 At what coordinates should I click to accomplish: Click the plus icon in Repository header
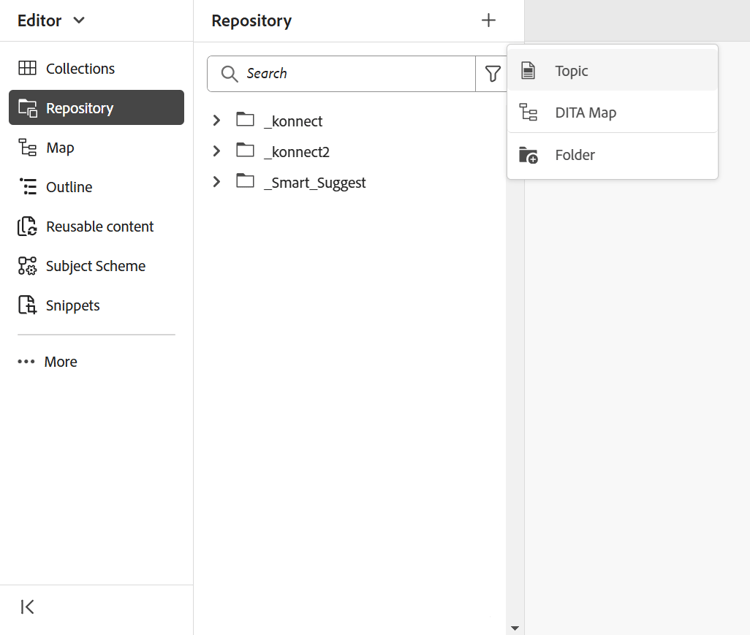pos(488,20)
